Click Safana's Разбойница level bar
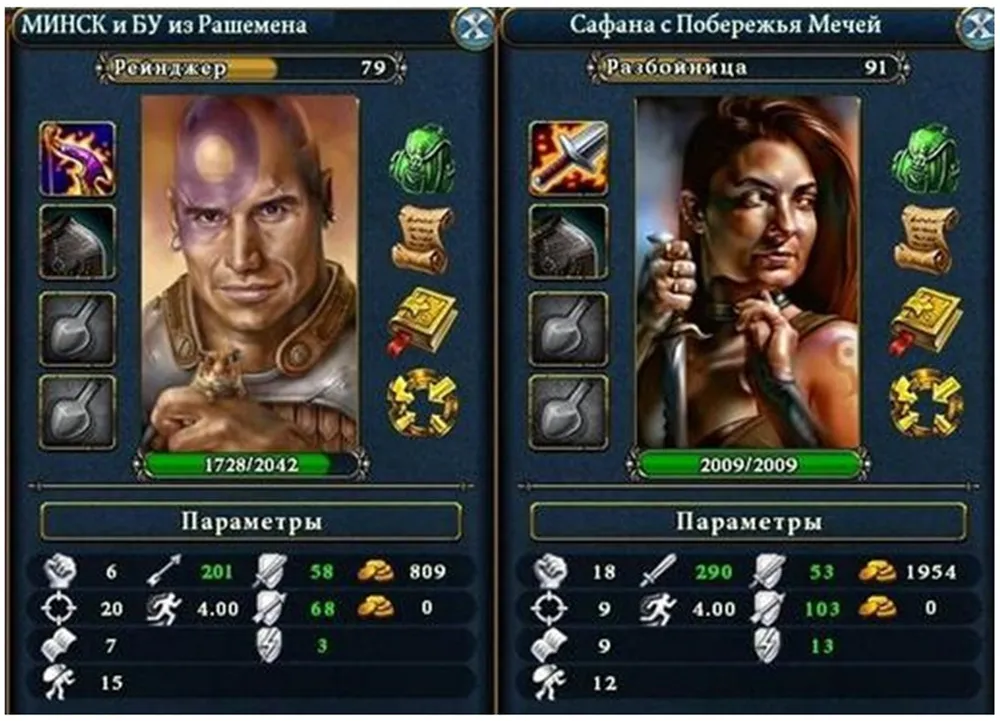 pos(748,68)
